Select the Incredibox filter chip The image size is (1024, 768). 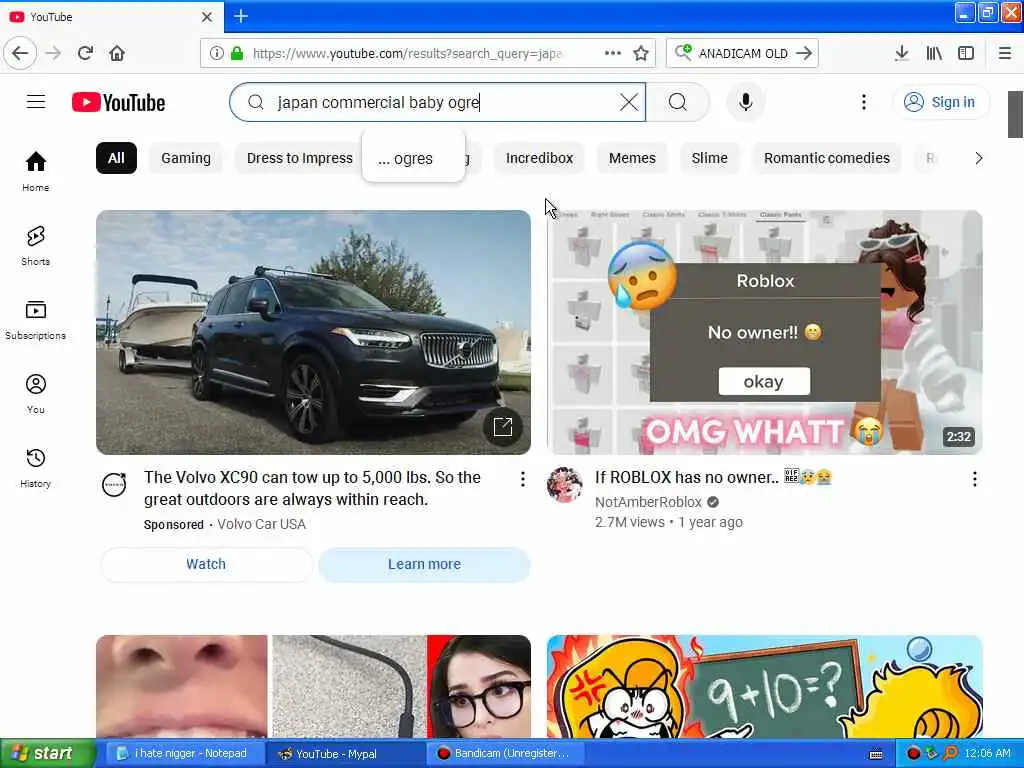[x=539, y=158]
